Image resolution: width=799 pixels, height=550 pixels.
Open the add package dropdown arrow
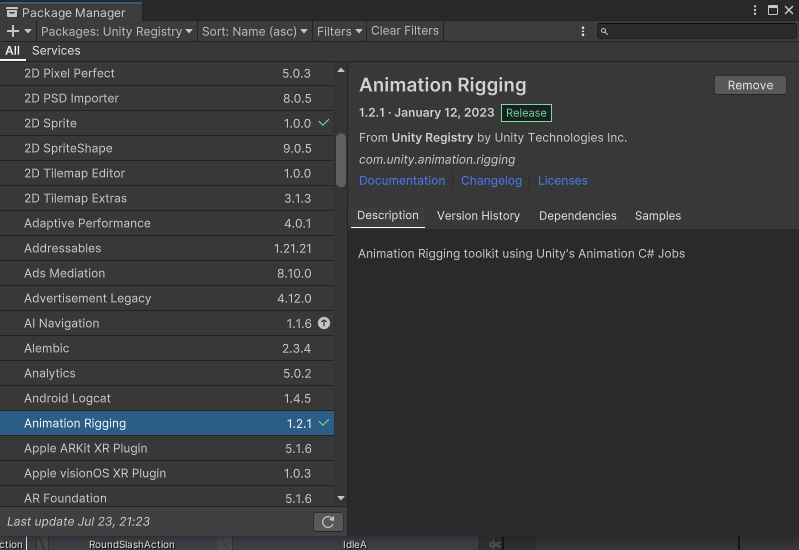pos(28,31)
